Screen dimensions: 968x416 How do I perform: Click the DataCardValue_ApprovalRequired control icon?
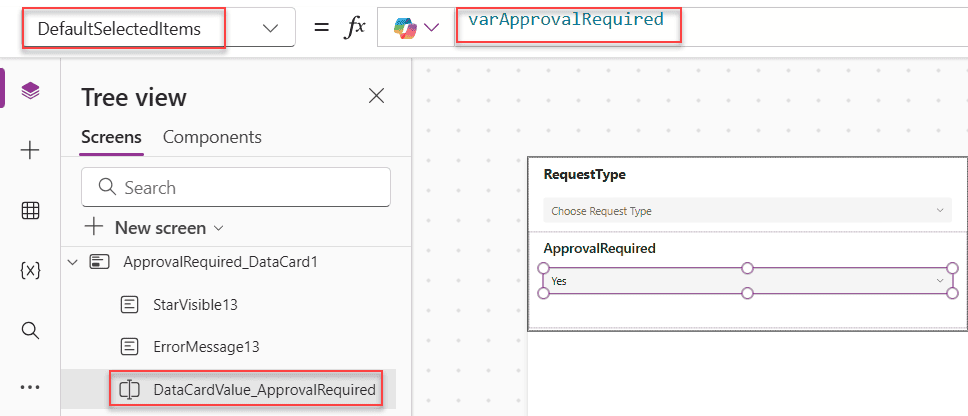click(x=130, y=389)
